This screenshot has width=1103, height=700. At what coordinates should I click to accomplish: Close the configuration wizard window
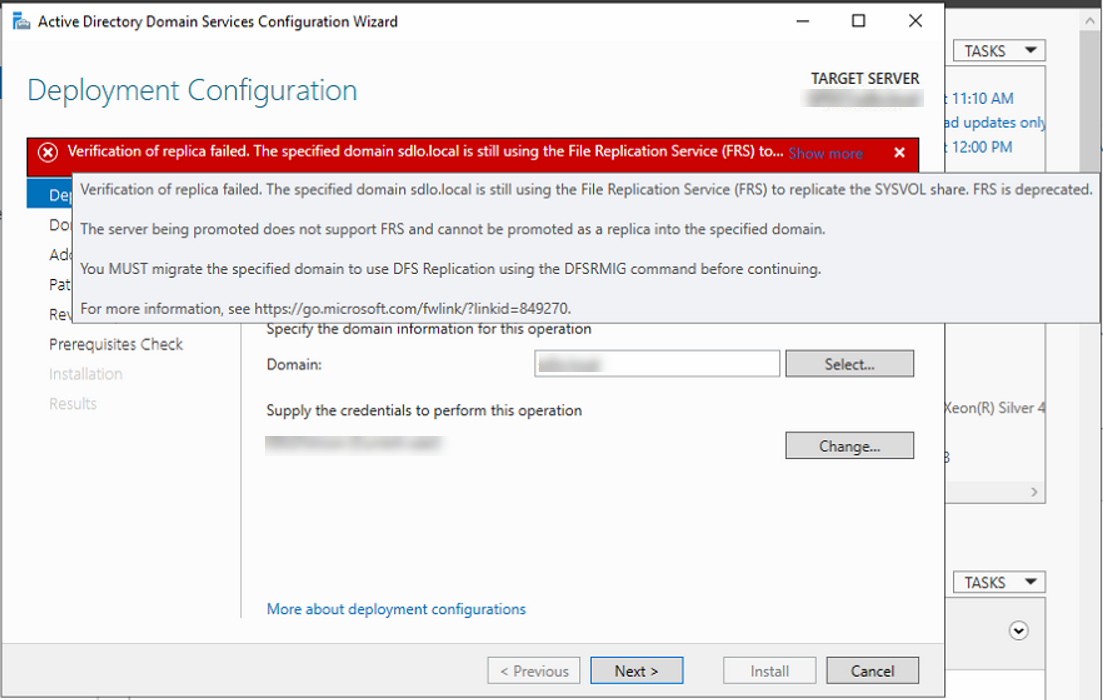pyautogui.click(x=915, y=21)
